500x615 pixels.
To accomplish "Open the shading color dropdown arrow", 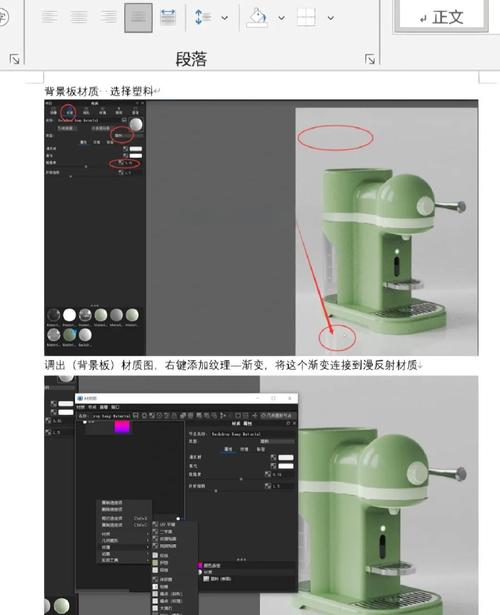I will pos(282,18).
